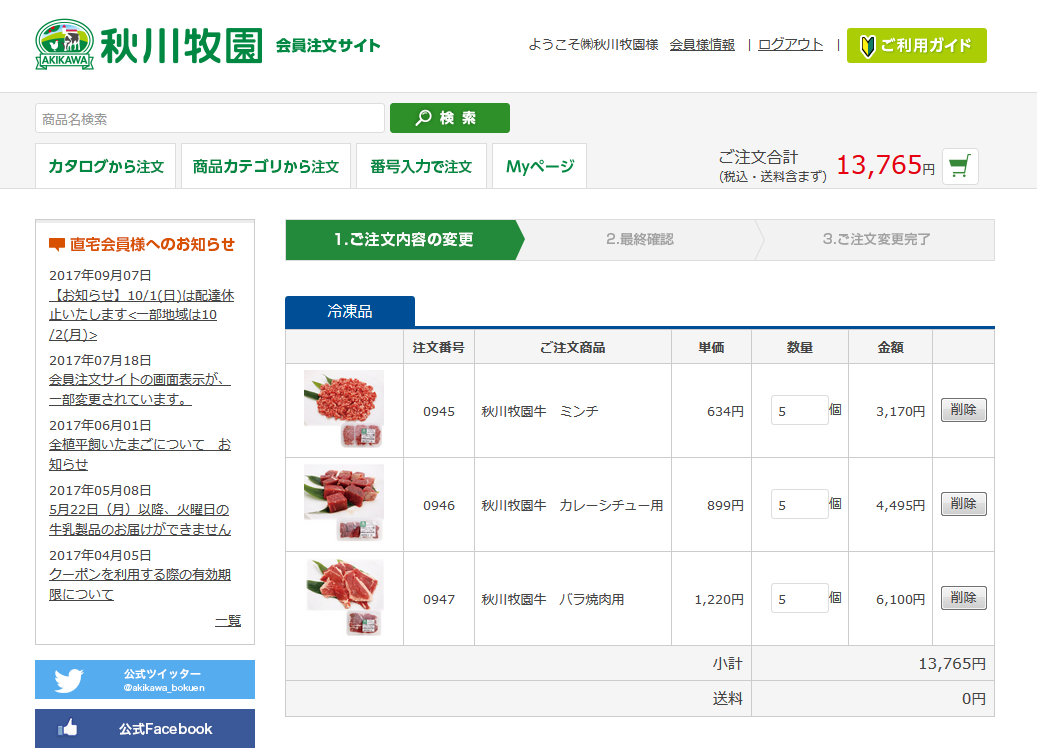Click the green 検索 search button

coord(450,118)
